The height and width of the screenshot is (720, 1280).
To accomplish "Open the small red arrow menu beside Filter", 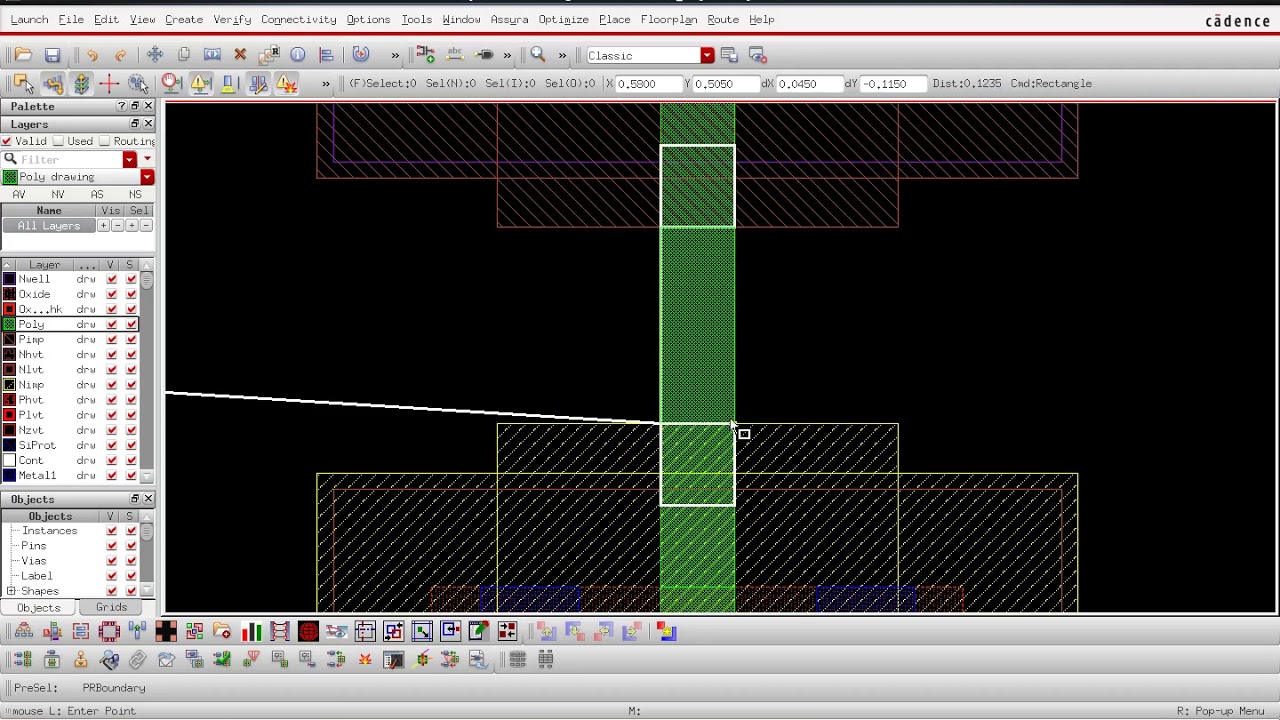I will click(x=147, y=159).
